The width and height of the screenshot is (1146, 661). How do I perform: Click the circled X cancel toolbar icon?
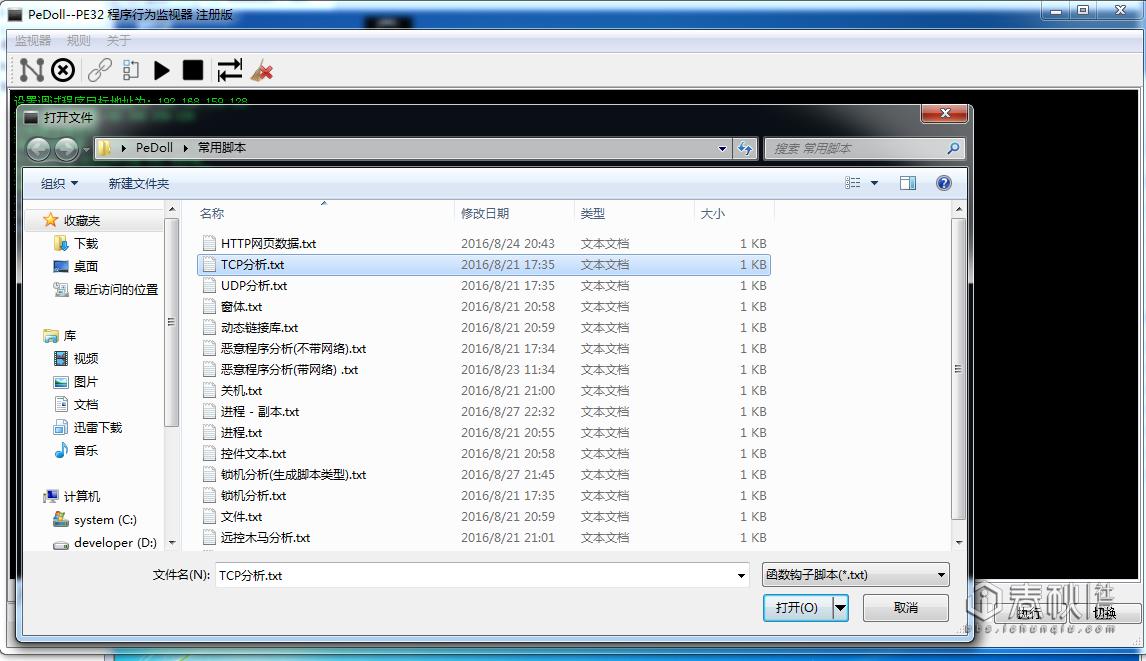(63, 70)
